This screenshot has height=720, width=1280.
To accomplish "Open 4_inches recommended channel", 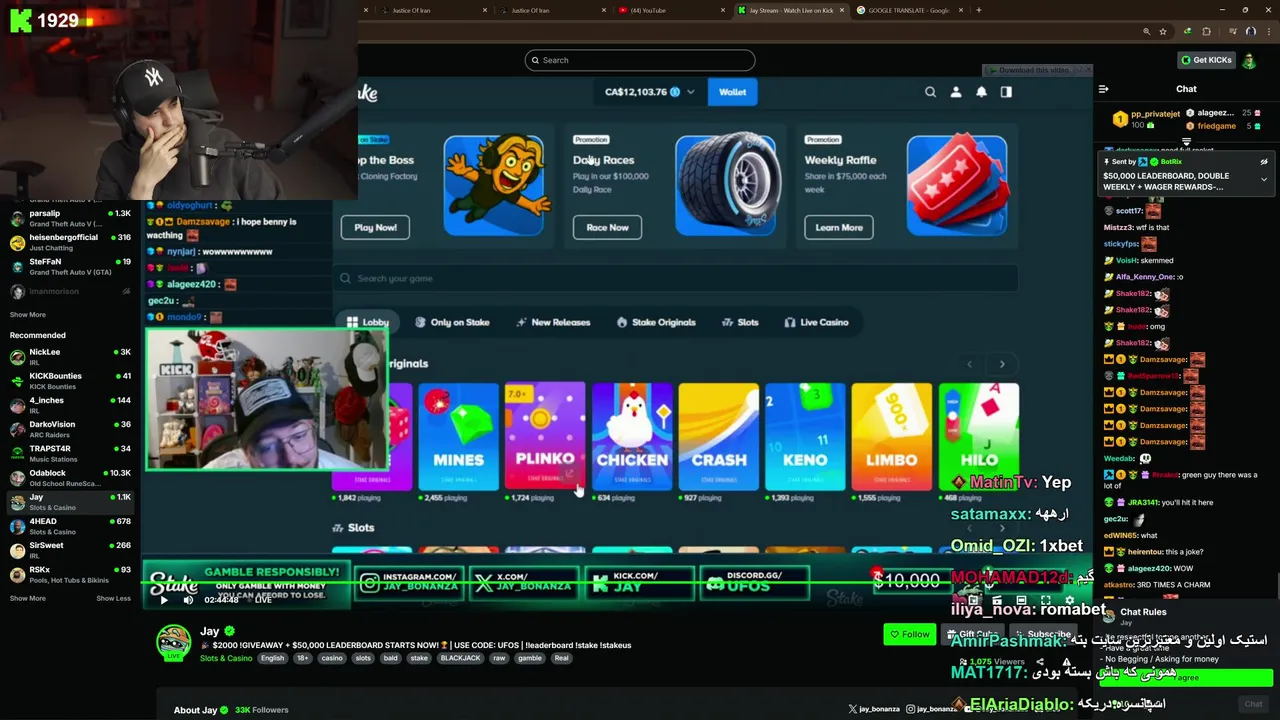I will point(70,405).
